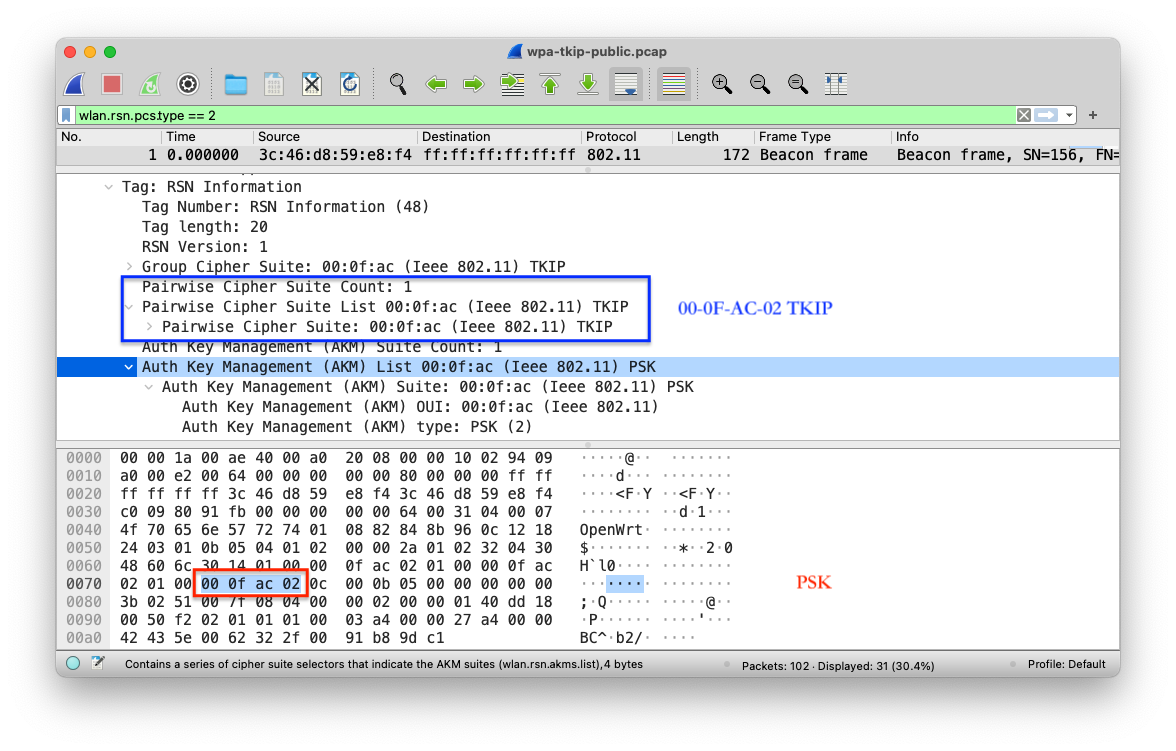The image size is (1176, 751).
Task: Toggle packet colorization rules
Action: coord(674,84)
